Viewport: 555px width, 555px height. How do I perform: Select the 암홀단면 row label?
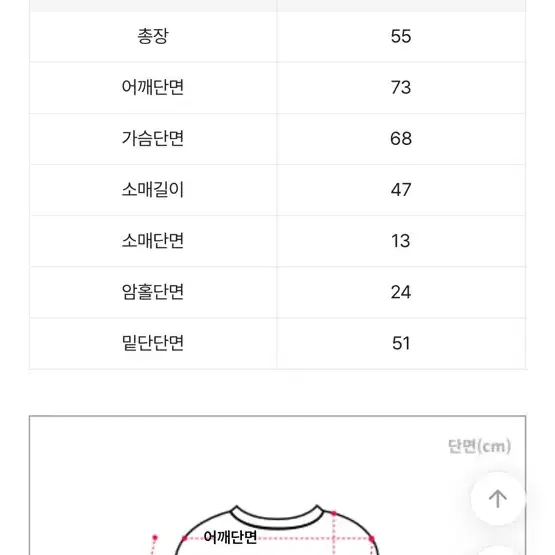pyautogui.click(x=153, y=292)
